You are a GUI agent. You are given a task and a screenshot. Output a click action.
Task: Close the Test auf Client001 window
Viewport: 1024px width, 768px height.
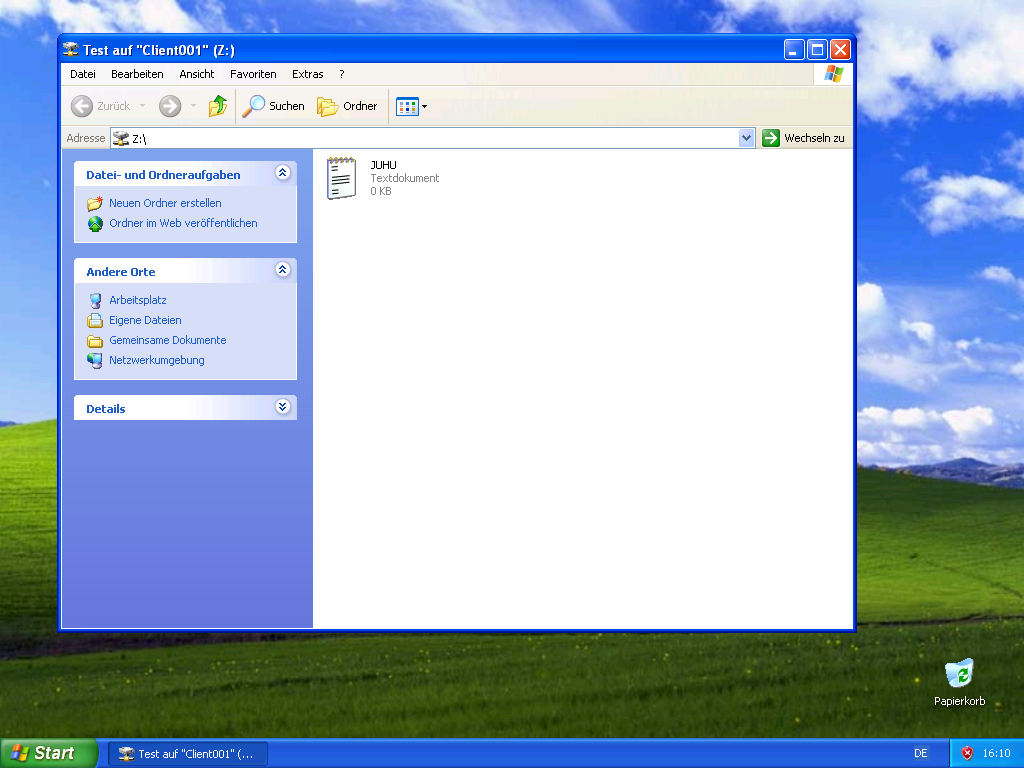(840, 50)
